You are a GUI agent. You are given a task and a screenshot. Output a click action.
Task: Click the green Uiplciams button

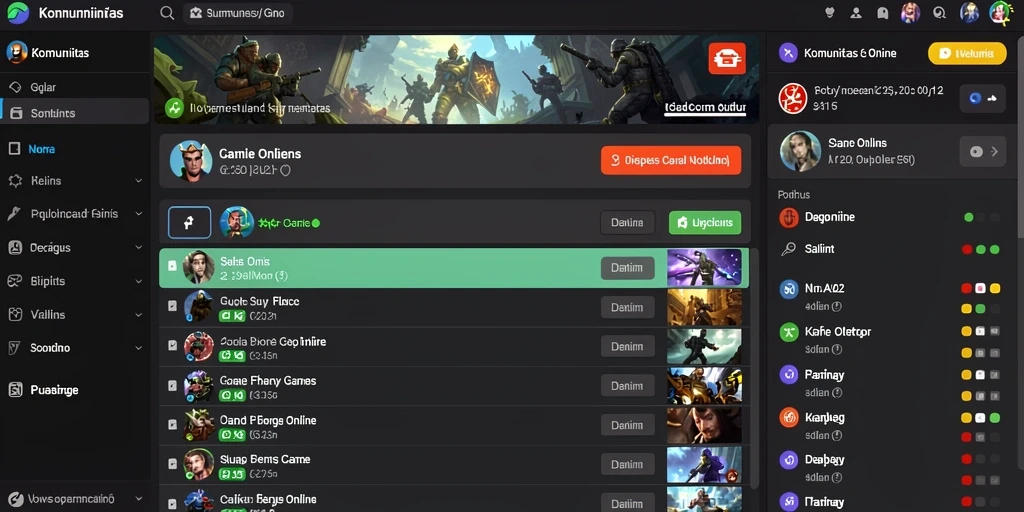pos(705,223)
